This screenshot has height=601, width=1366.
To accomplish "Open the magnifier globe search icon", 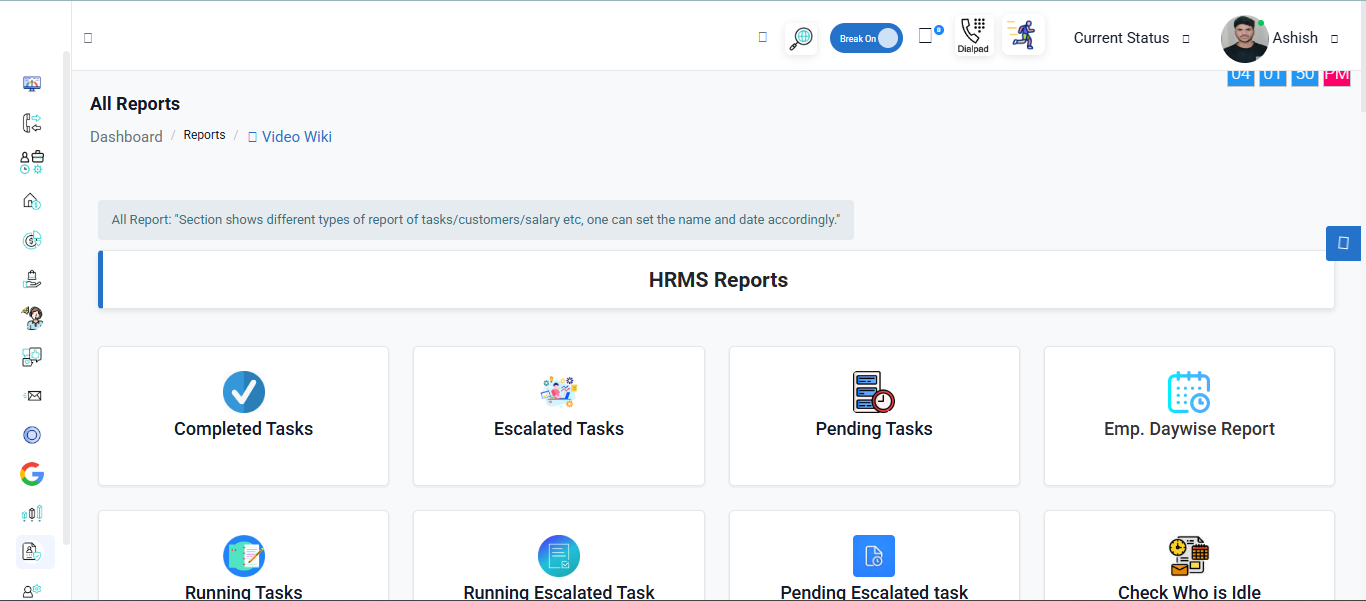I will tap(800, 37).
